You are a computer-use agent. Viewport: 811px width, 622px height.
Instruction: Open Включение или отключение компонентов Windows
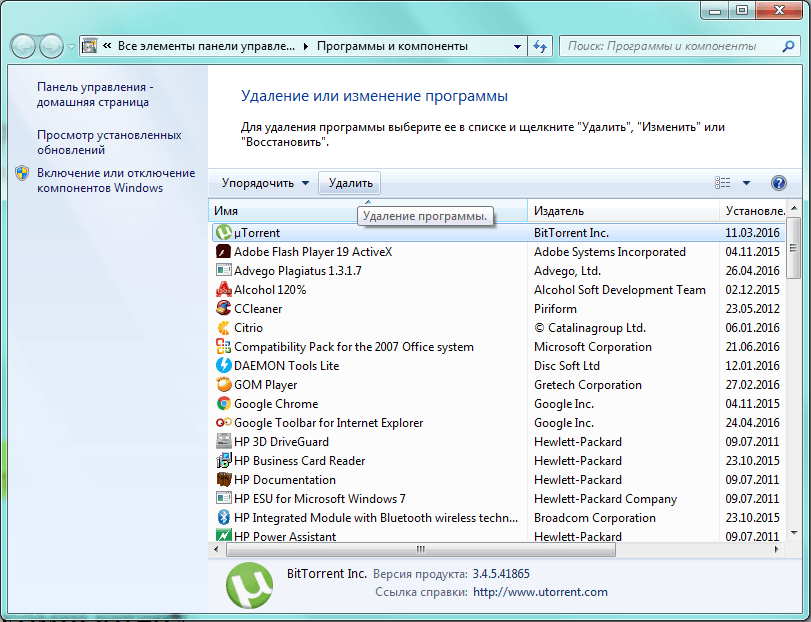coord(116,180)
